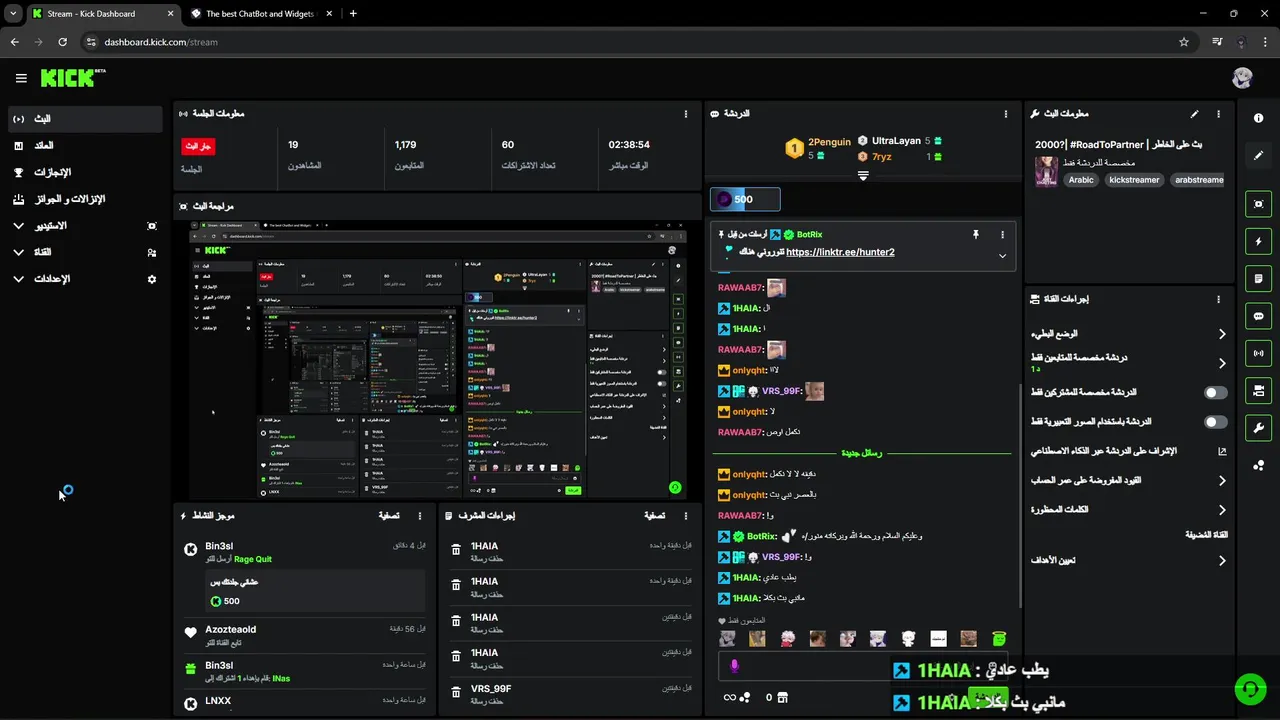Open options menu of the معلومات الجلسة panel
The height and width of the screenshot is (720, 1280).
(685, 114)
